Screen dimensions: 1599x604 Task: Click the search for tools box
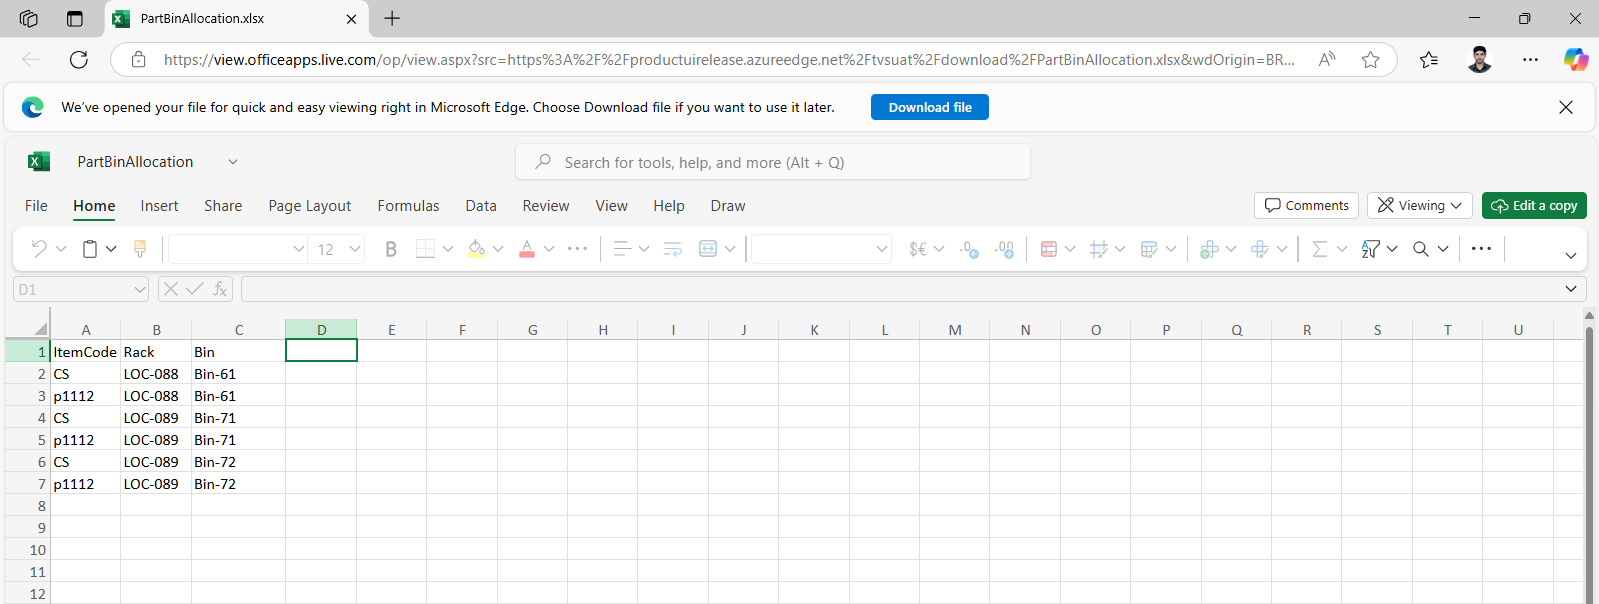[x=772, y=162]
